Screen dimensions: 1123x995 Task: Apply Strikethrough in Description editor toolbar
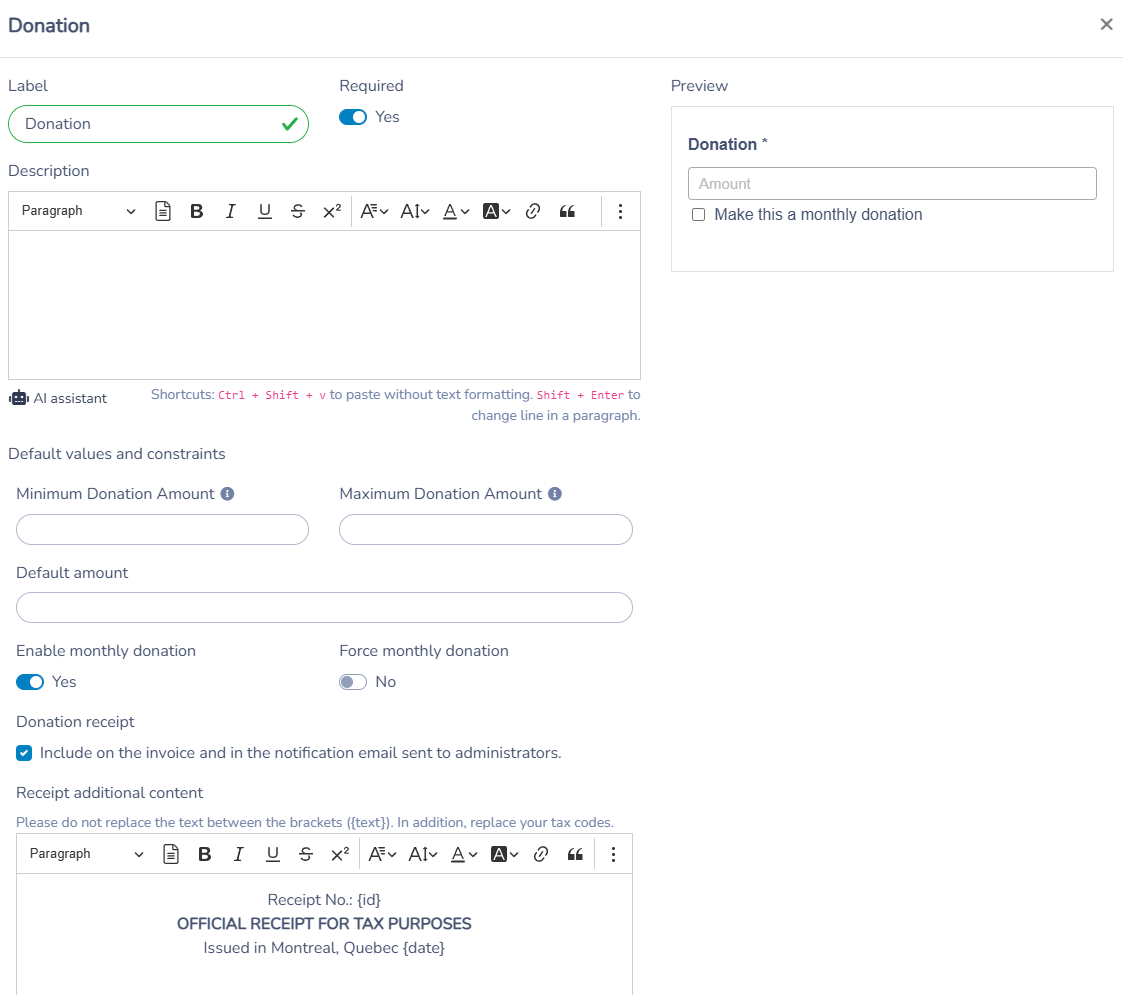point(298,211)
